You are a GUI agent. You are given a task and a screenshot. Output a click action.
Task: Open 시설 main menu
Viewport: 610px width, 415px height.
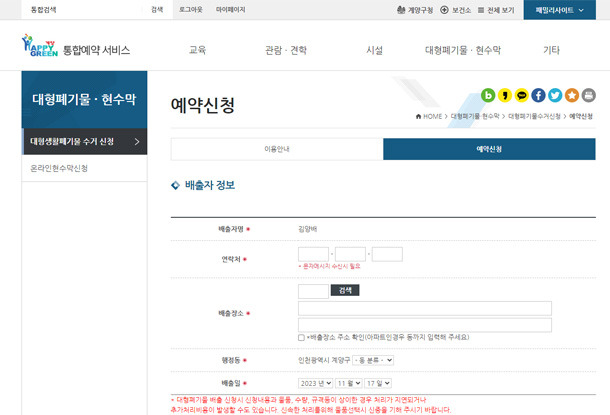coord(374,50)
